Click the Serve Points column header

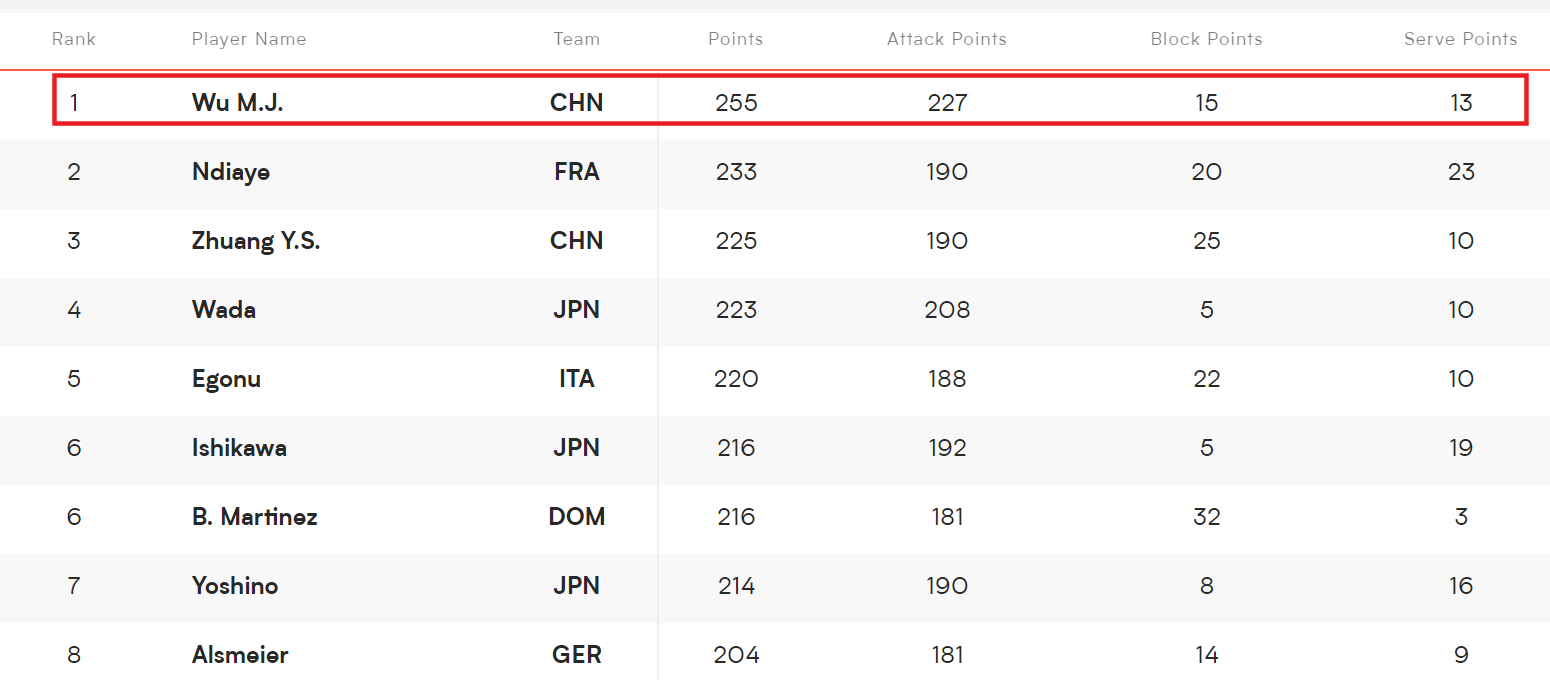(x=1460, y=39)
